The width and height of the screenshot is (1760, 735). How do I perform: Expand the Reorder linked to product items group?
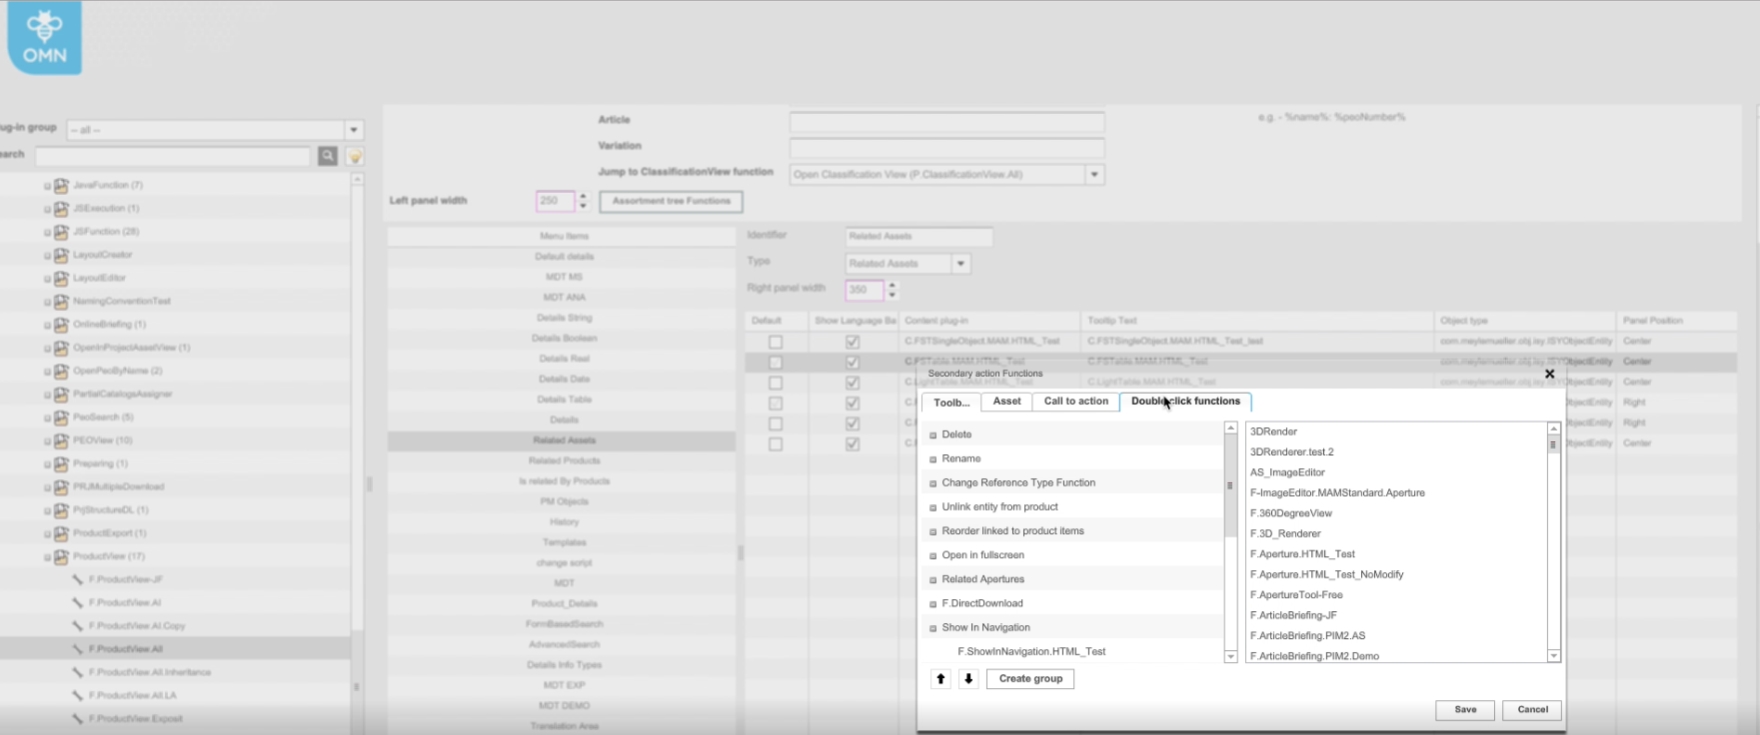[933, 531]
